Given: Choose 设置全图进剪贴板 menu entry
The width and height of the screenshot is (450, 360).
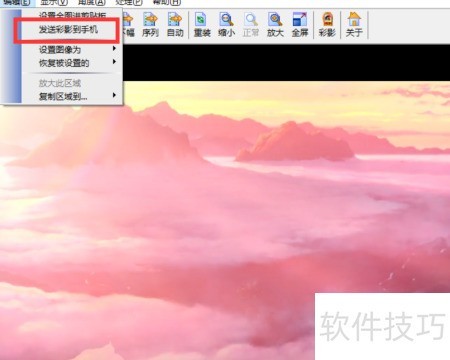Looking at the screenshot, I should point(72,15).
